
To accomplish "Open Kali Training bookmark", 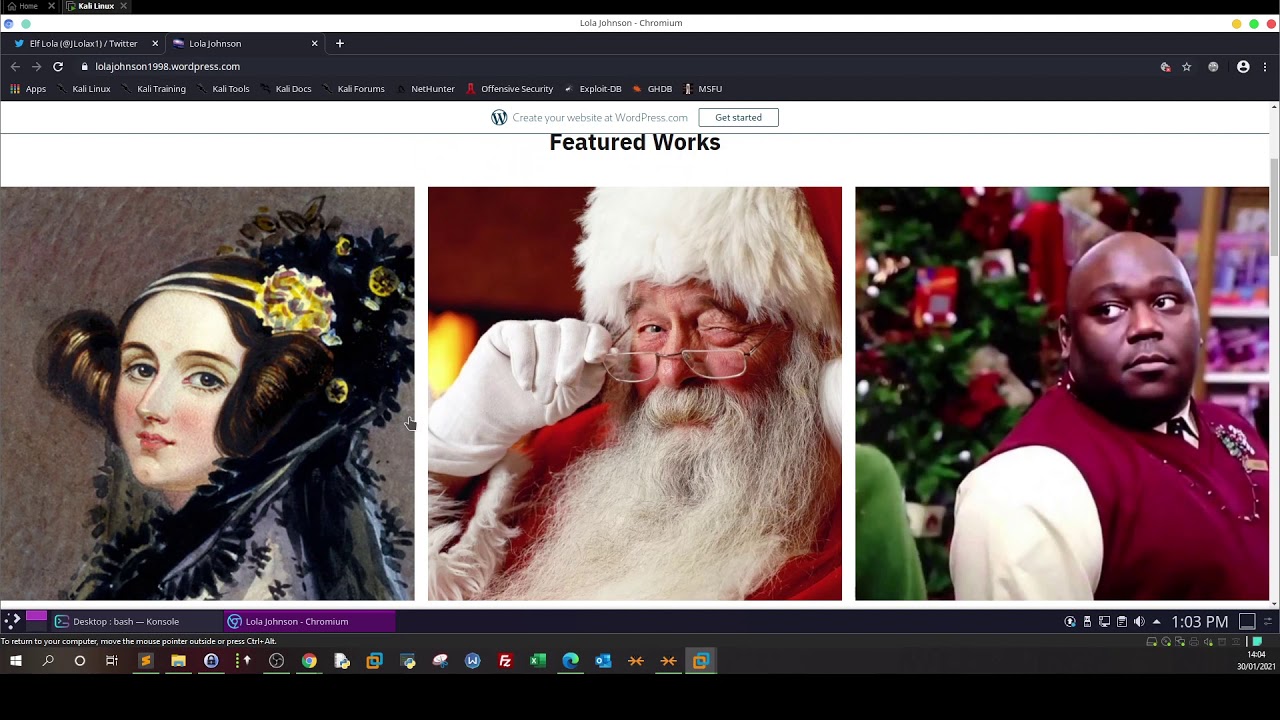I will (x=154, y=89).
